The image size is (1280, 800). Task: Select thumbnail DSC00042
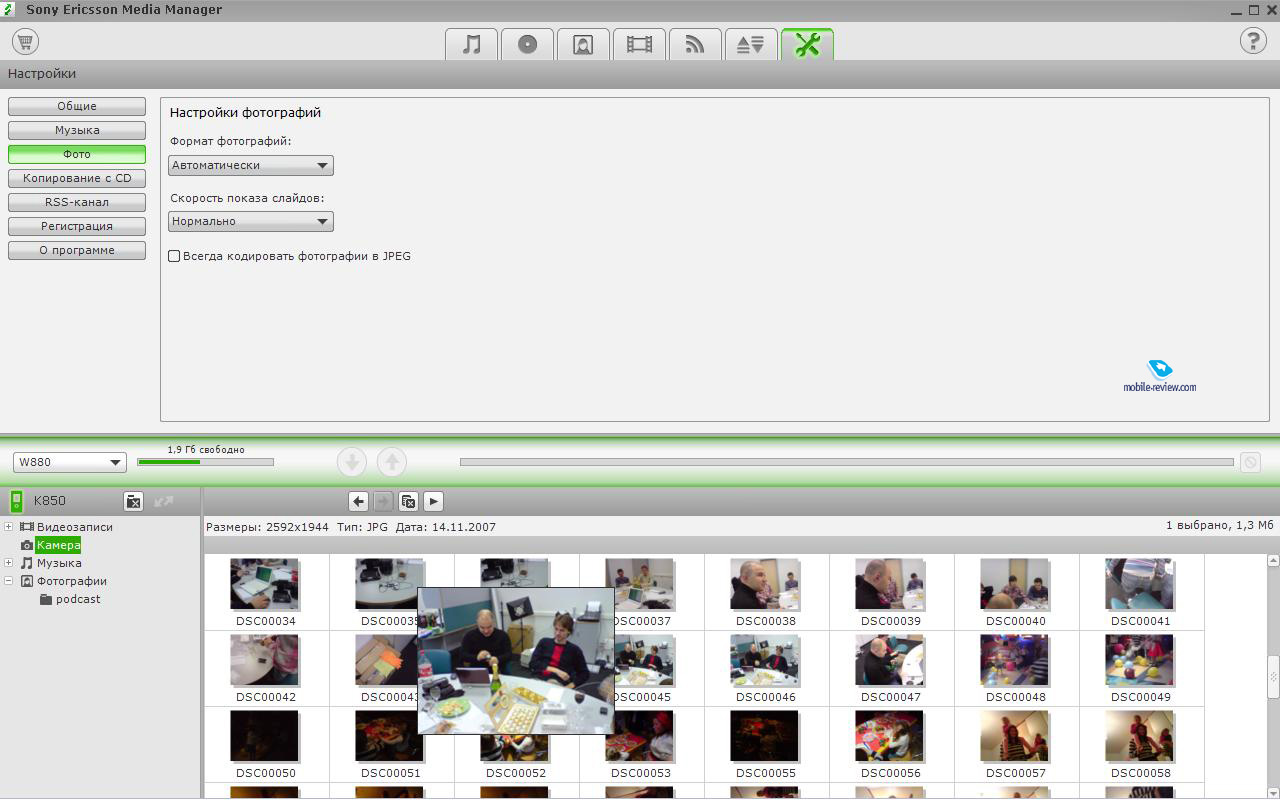click(x=265, y=660)
